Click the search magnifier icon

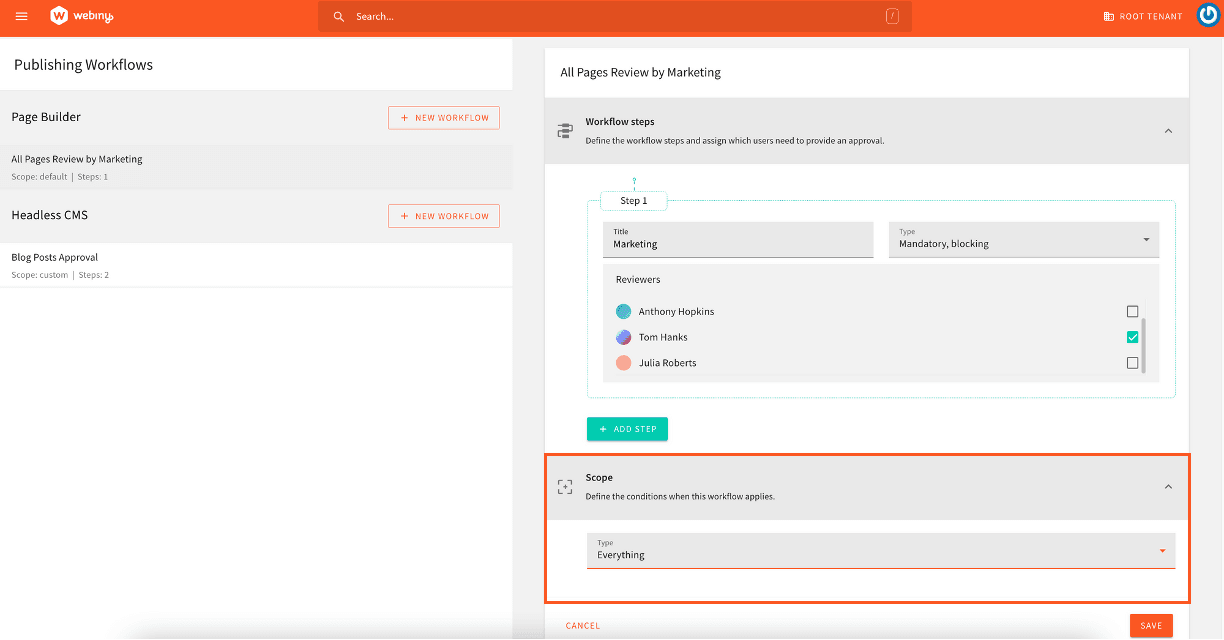[x=339, y=17]
